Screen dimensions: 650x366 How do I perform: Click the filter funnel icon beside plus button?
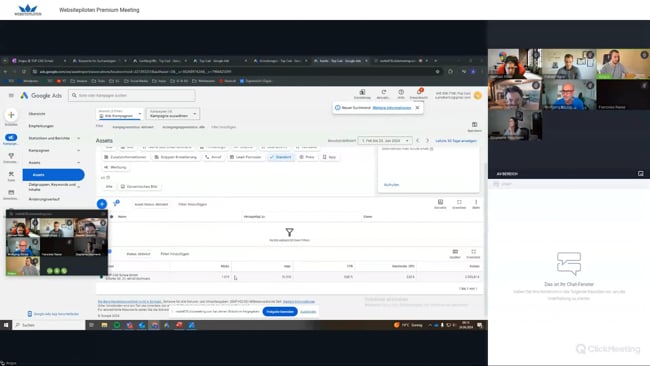coord(116,203)
